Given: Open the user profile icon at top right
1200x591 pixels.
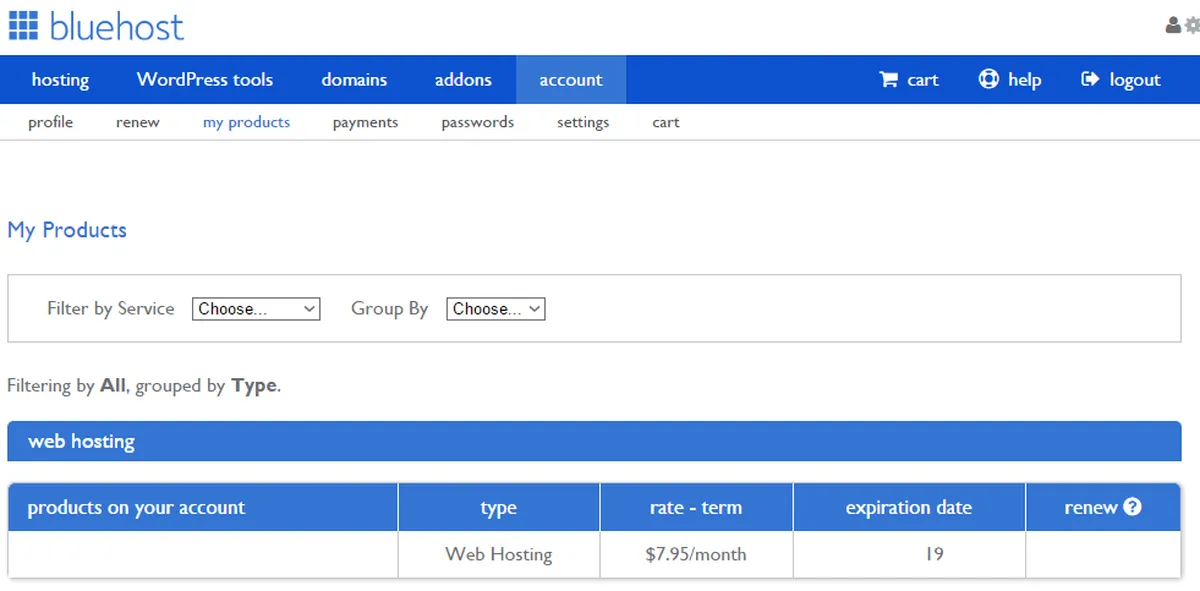Looking at the screenshot, I should pyautogui.click(x=1174, y=25).
